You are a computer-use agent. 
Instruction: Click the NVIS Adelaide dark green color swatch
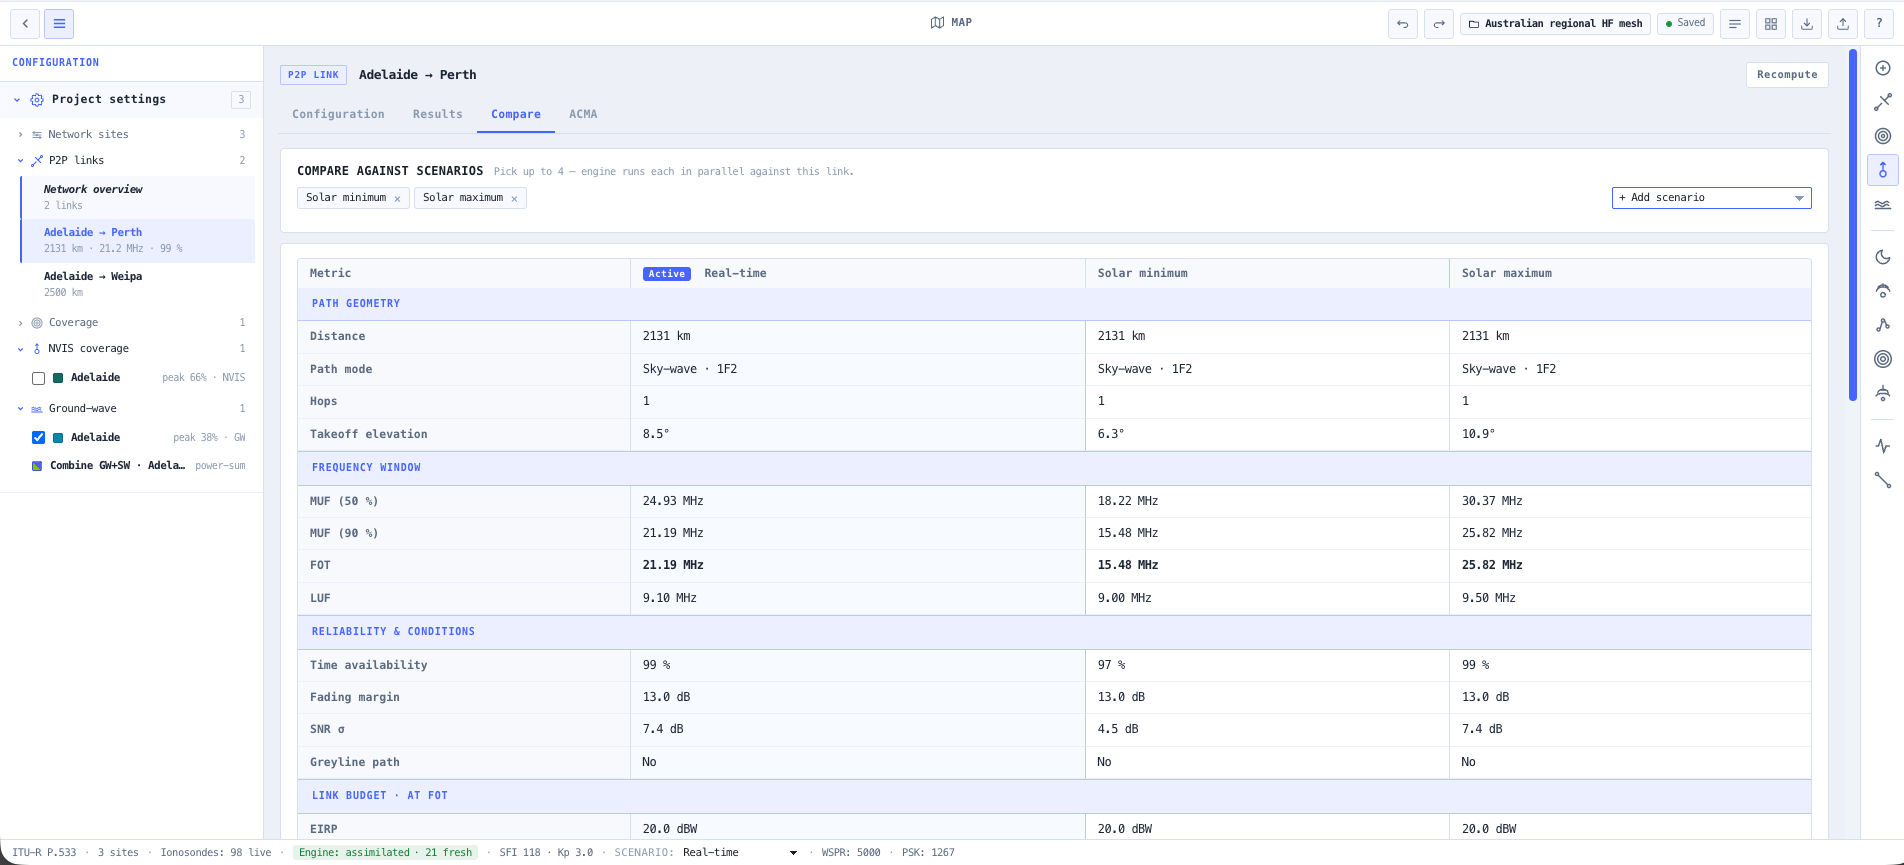(x=58, y=378)
